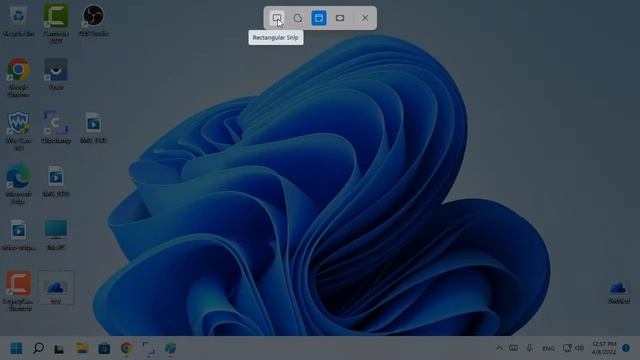This screenshot has height=360, width=640.
Task: Open the Recycle Bin desktop icon
Action: 18,21
